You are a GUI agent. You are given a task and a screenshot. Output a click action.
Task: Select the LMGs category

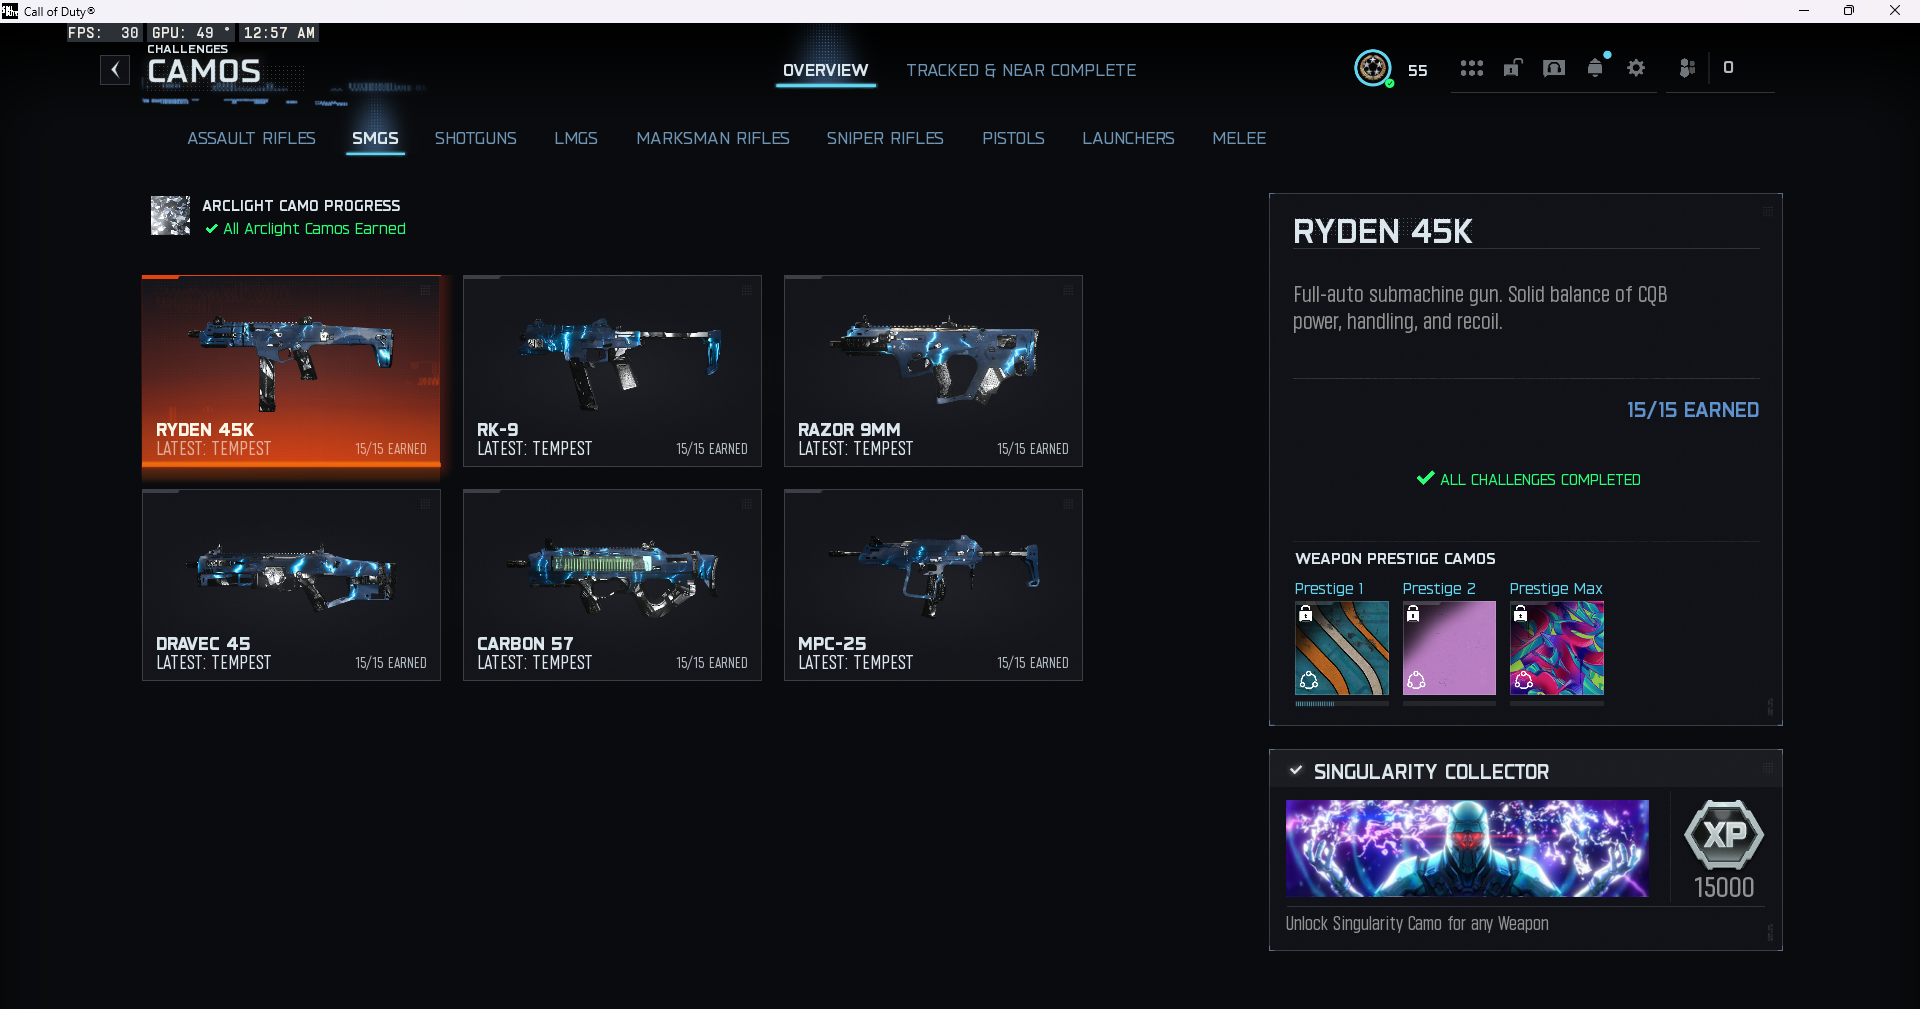pyautogui.click(x=576, y=138)
